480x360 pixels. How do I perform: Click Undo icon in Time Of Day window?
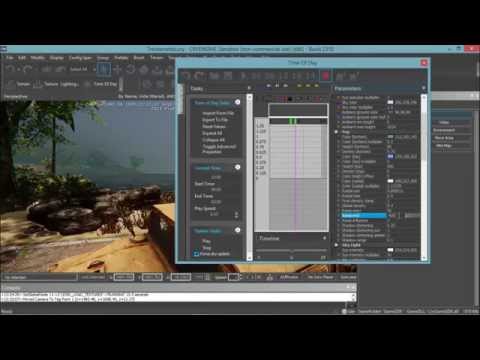point(186,76)
